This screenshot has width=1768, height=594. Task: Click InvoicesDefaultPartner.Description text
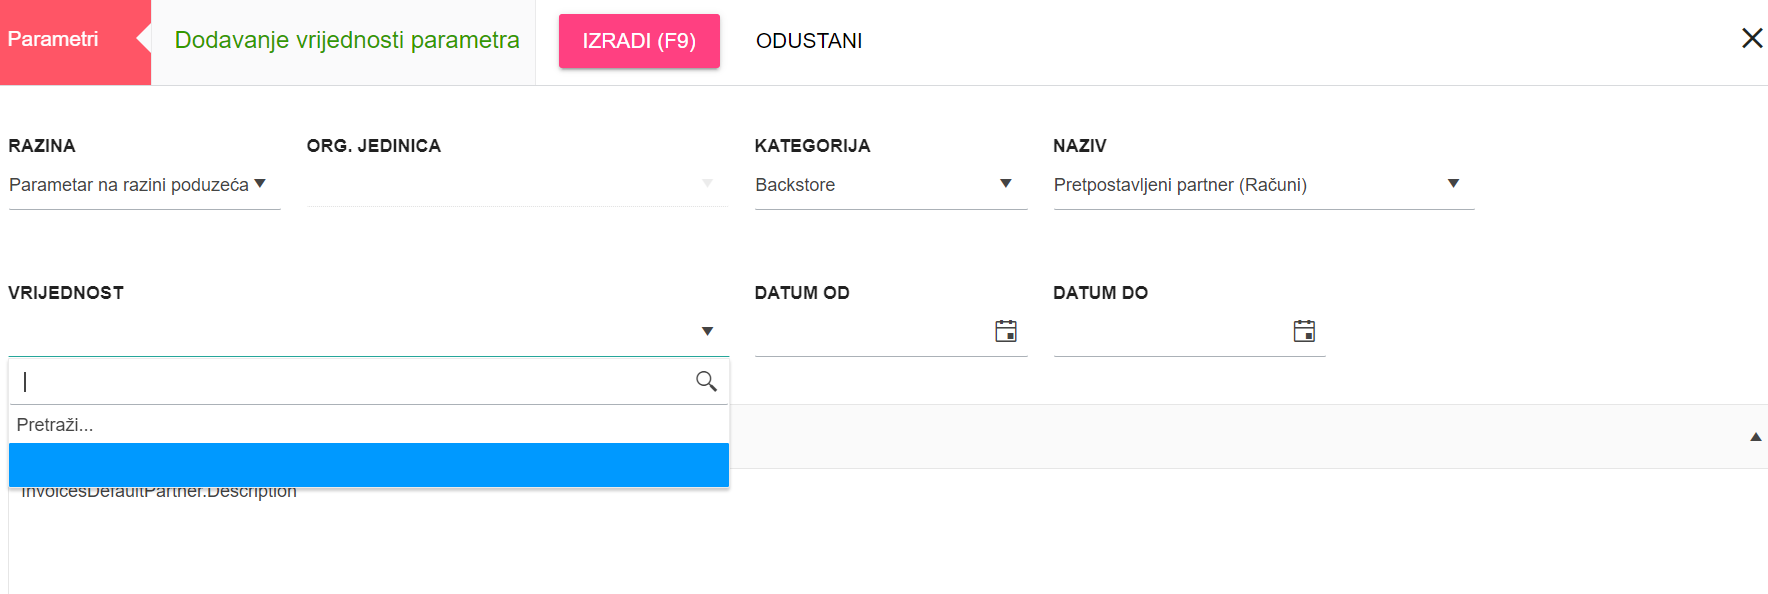pyautogui.click(x=160, y=492)
